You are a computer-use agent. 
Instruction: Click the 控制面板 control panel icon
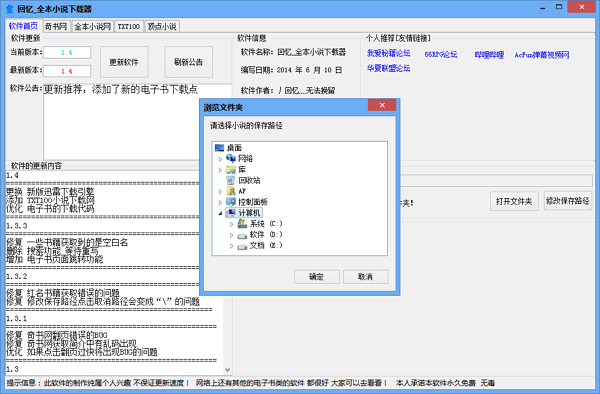[x=231, y=202]
